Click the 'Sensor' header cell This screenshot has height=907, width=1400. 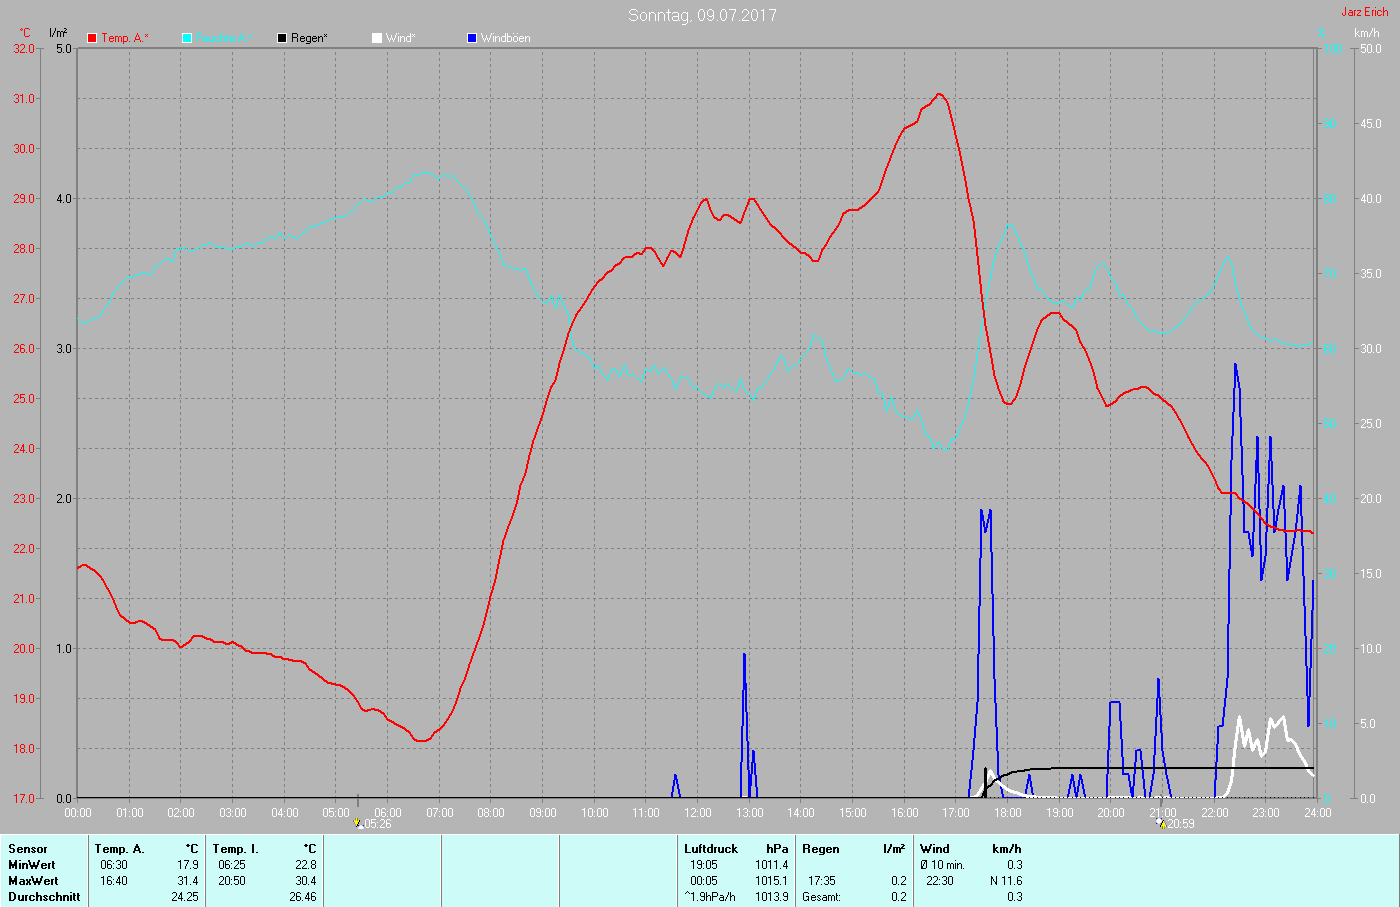pos(28,849)
